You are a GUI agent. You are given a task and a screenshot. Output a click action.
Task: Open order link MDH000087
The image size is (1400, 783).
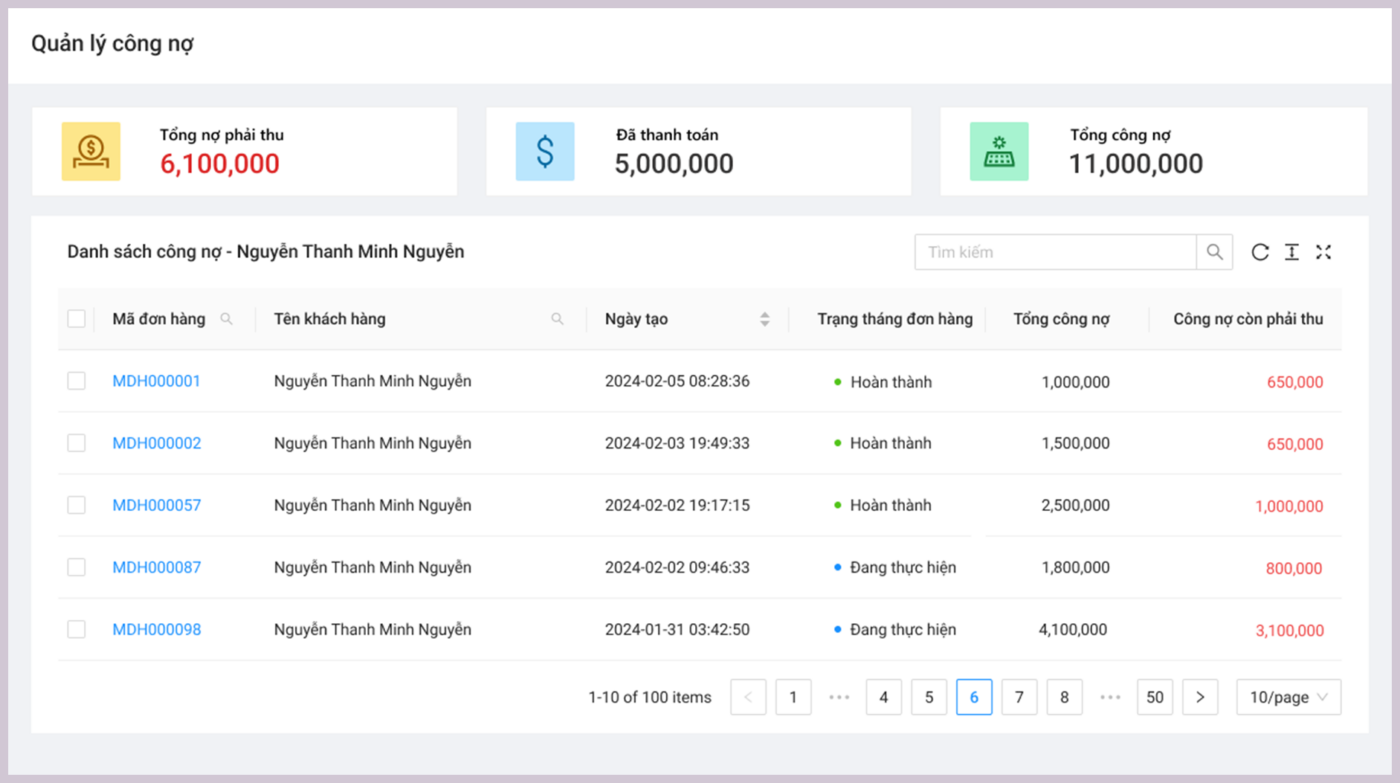[156, 567]
